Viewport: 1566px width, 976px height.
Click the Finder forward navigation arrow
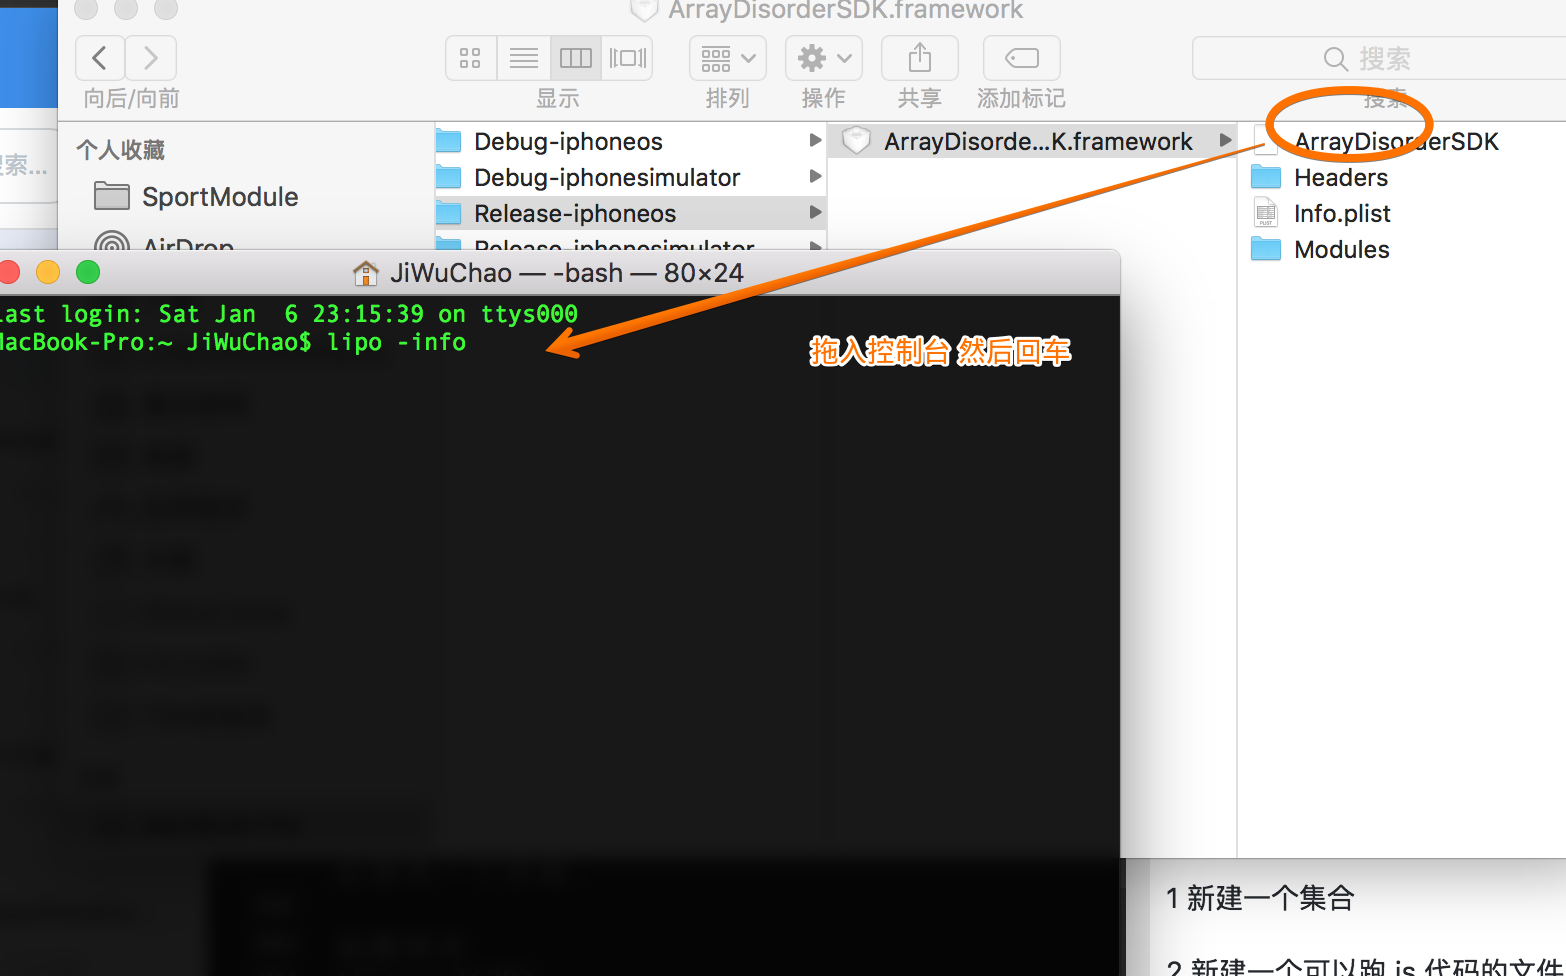[x=151, y=58]
